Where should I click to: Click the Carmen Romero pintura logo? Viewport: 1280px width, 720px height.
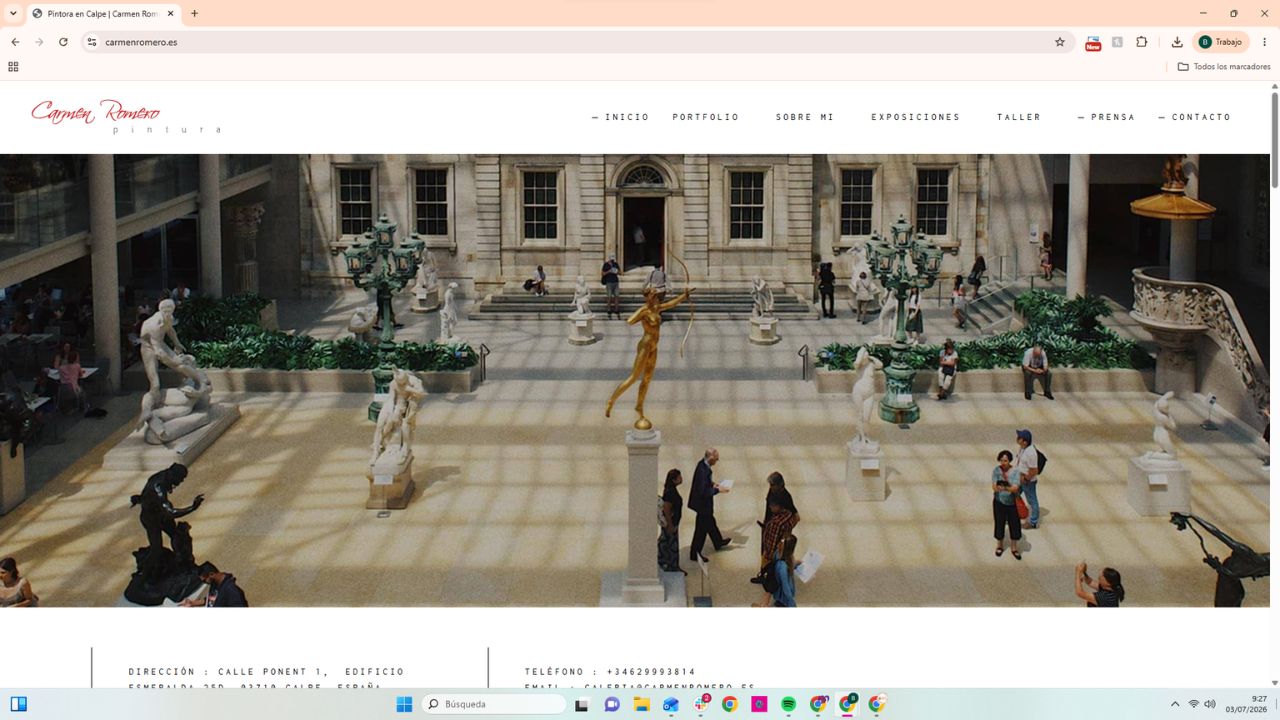[x=125, y=116]
